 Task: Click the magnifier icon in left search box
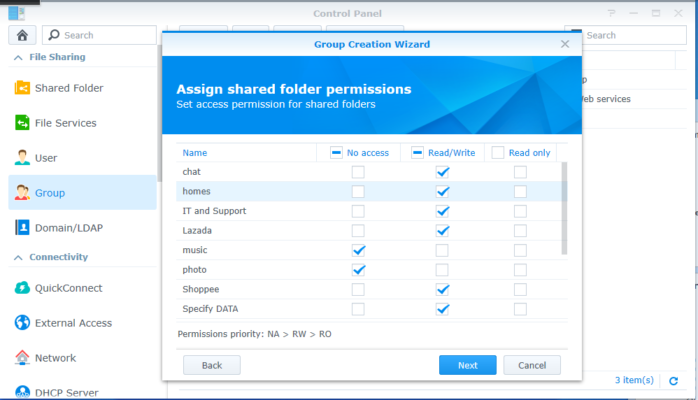[54, 35]
